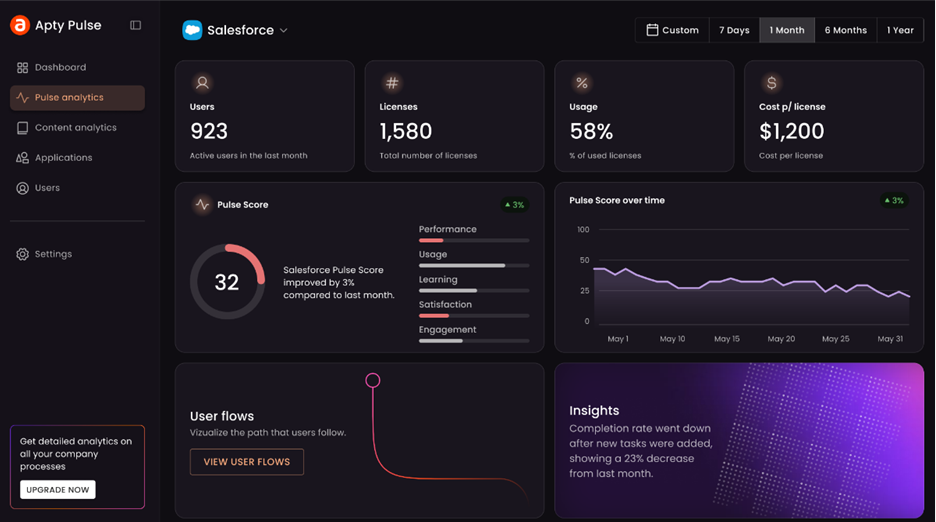Click the Salesforce cloud logo
Viewport: 936px width, 522px height.
tap(192, 30)
